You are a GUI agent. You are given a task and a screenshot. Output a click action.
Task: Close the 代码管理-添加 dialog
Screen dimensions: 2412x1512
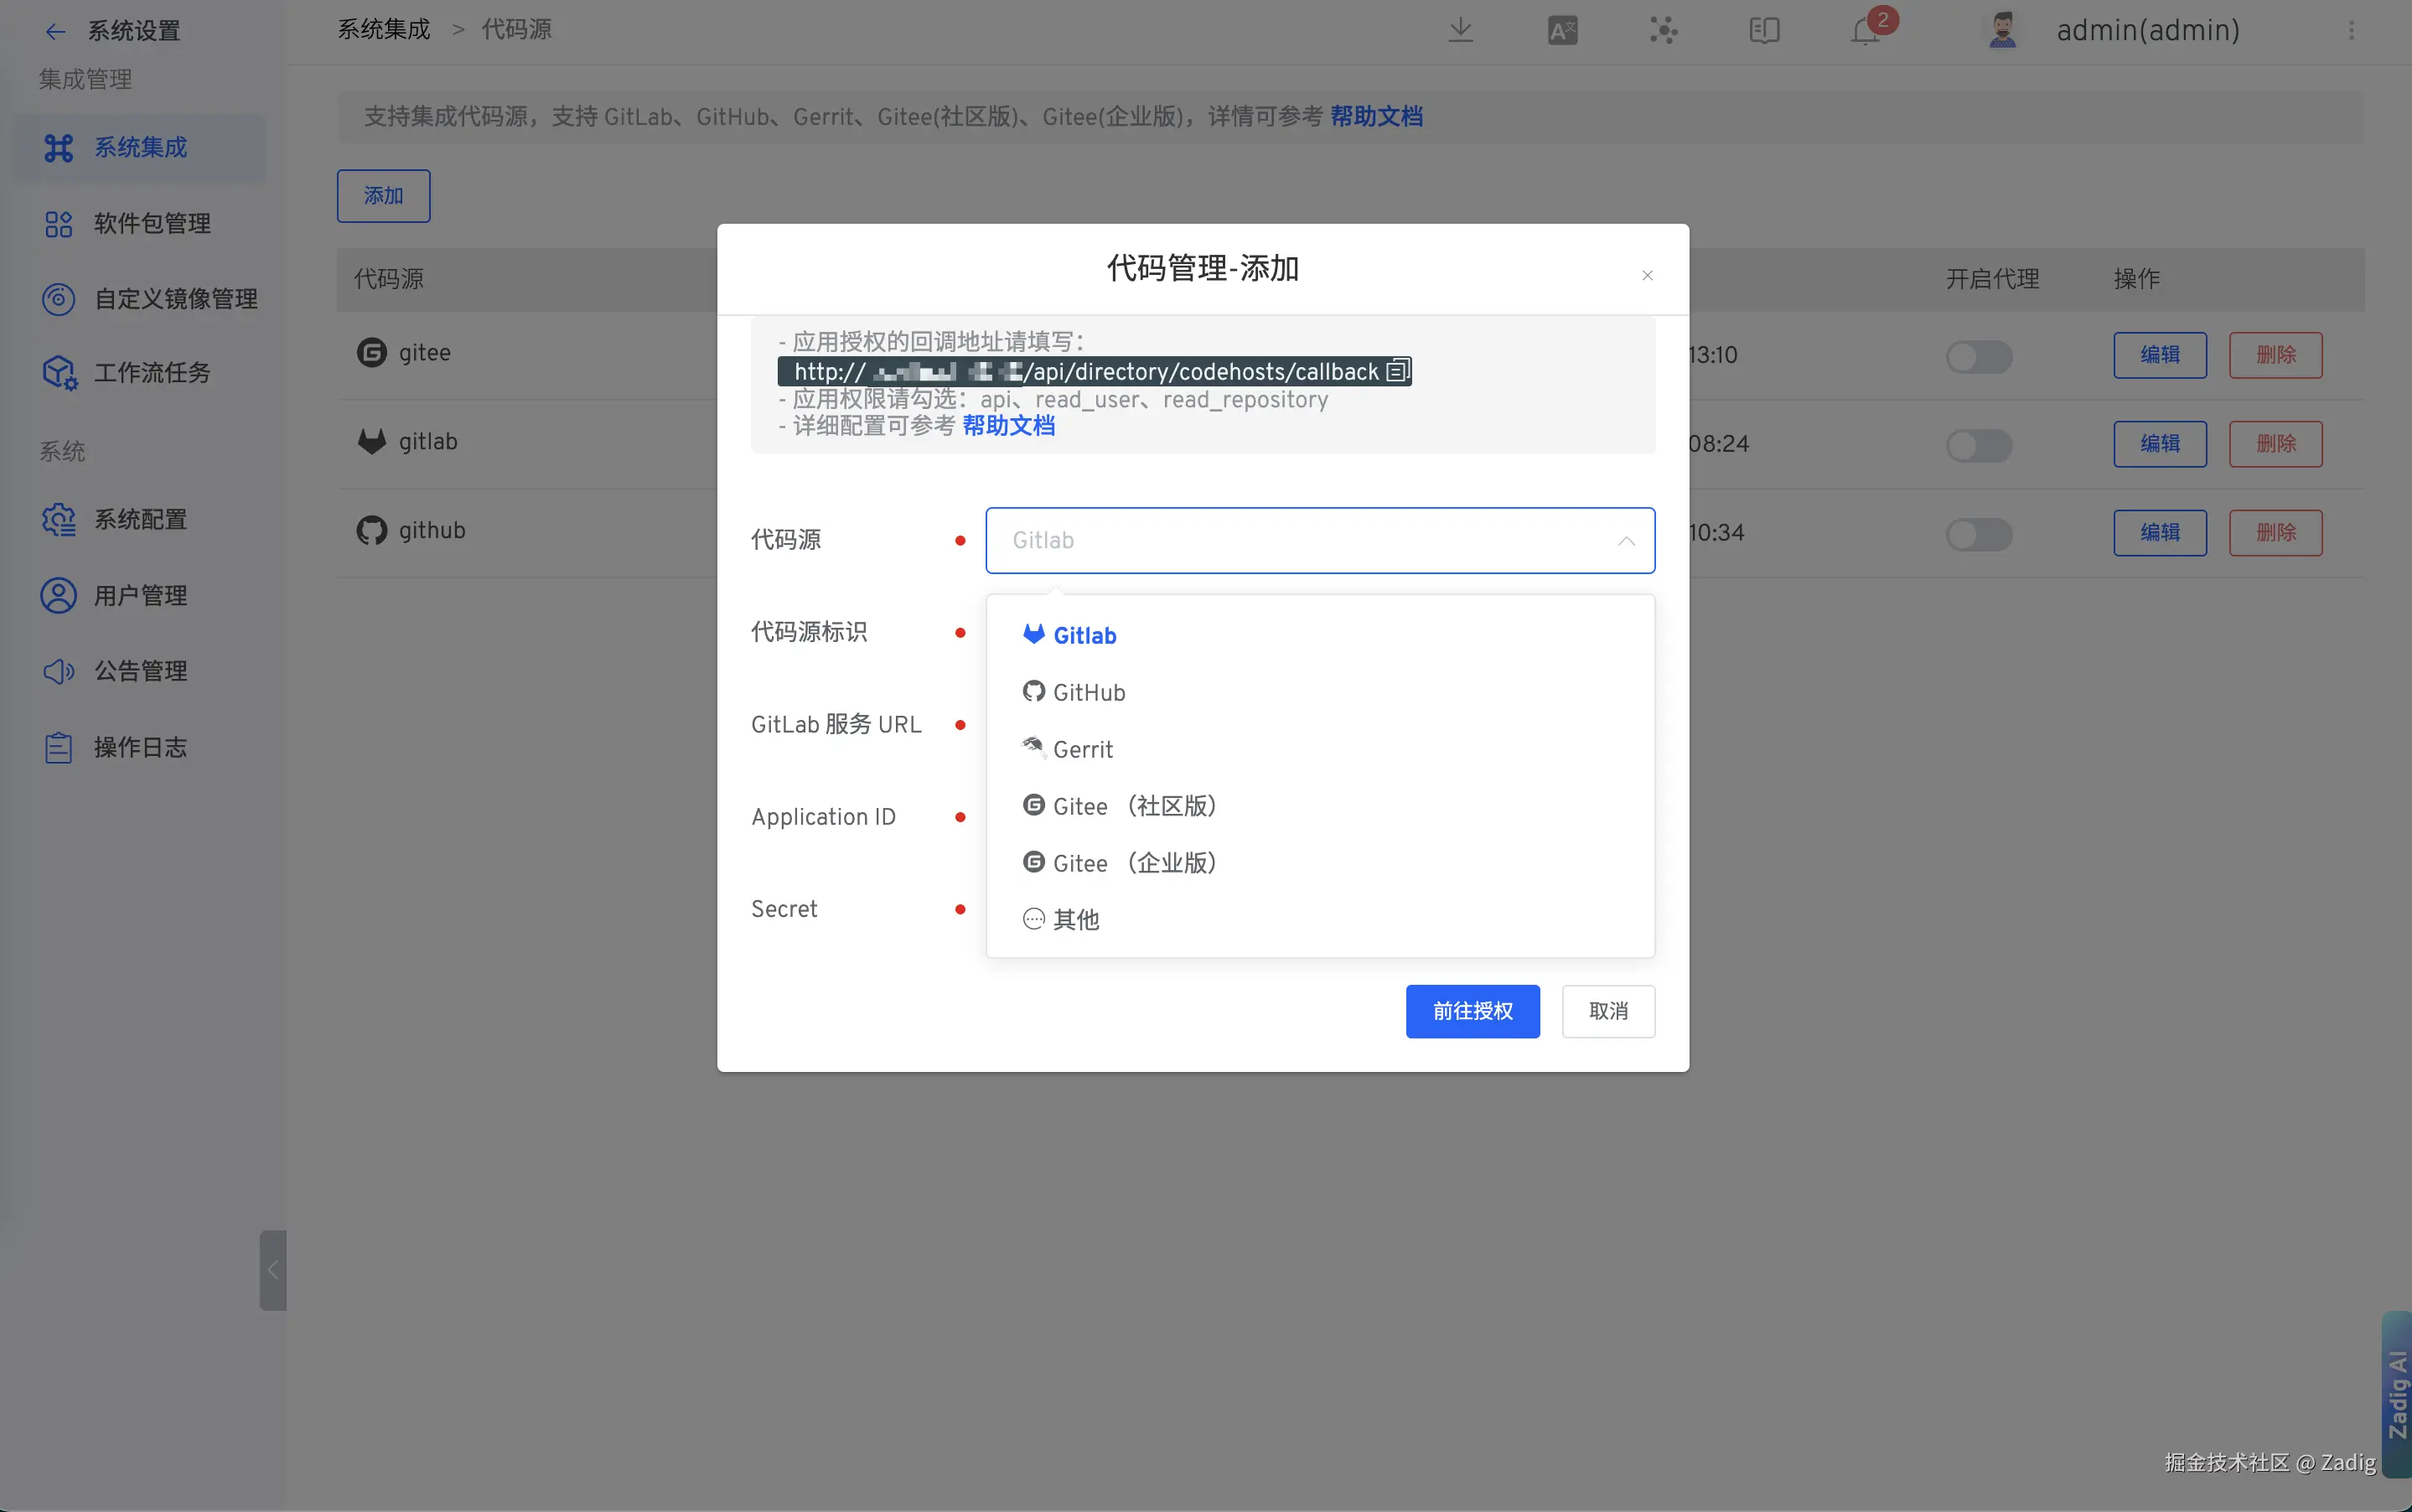1647,275
